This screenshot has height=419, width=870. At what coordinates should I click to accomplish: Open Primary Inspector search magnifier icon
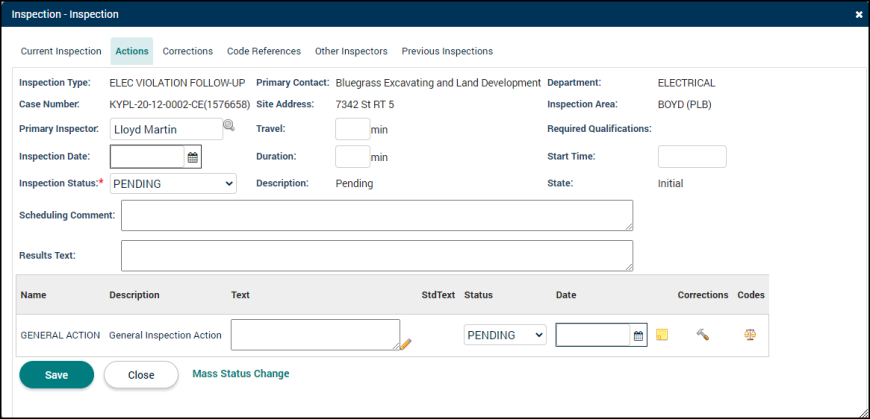(229, 125)
